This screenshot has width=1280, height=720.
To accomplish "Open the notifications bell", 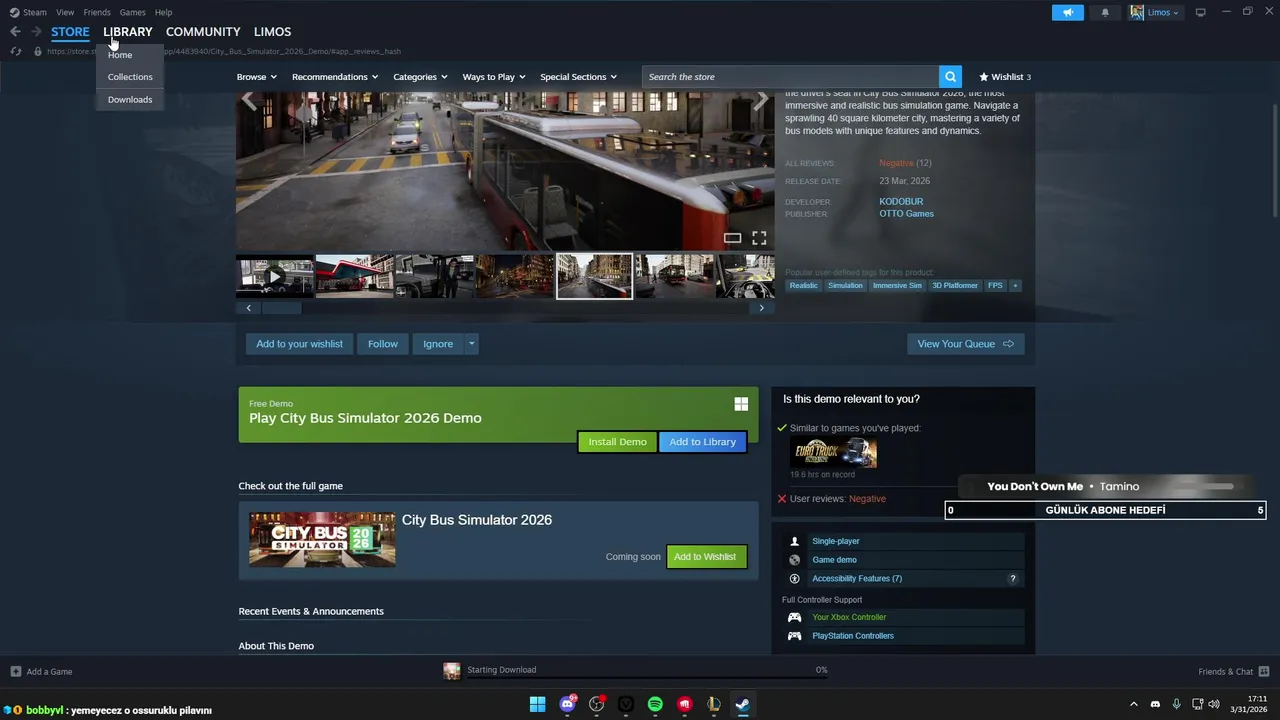I will [x=1105, y=12].
